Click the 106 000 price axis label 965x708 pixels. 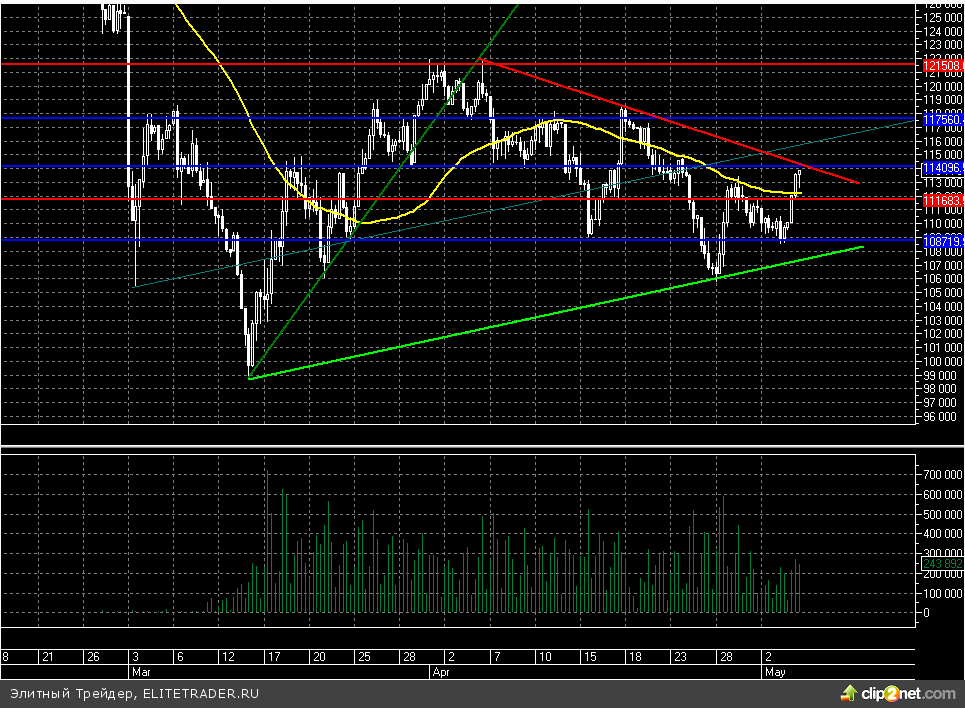[x=942, y=278]
